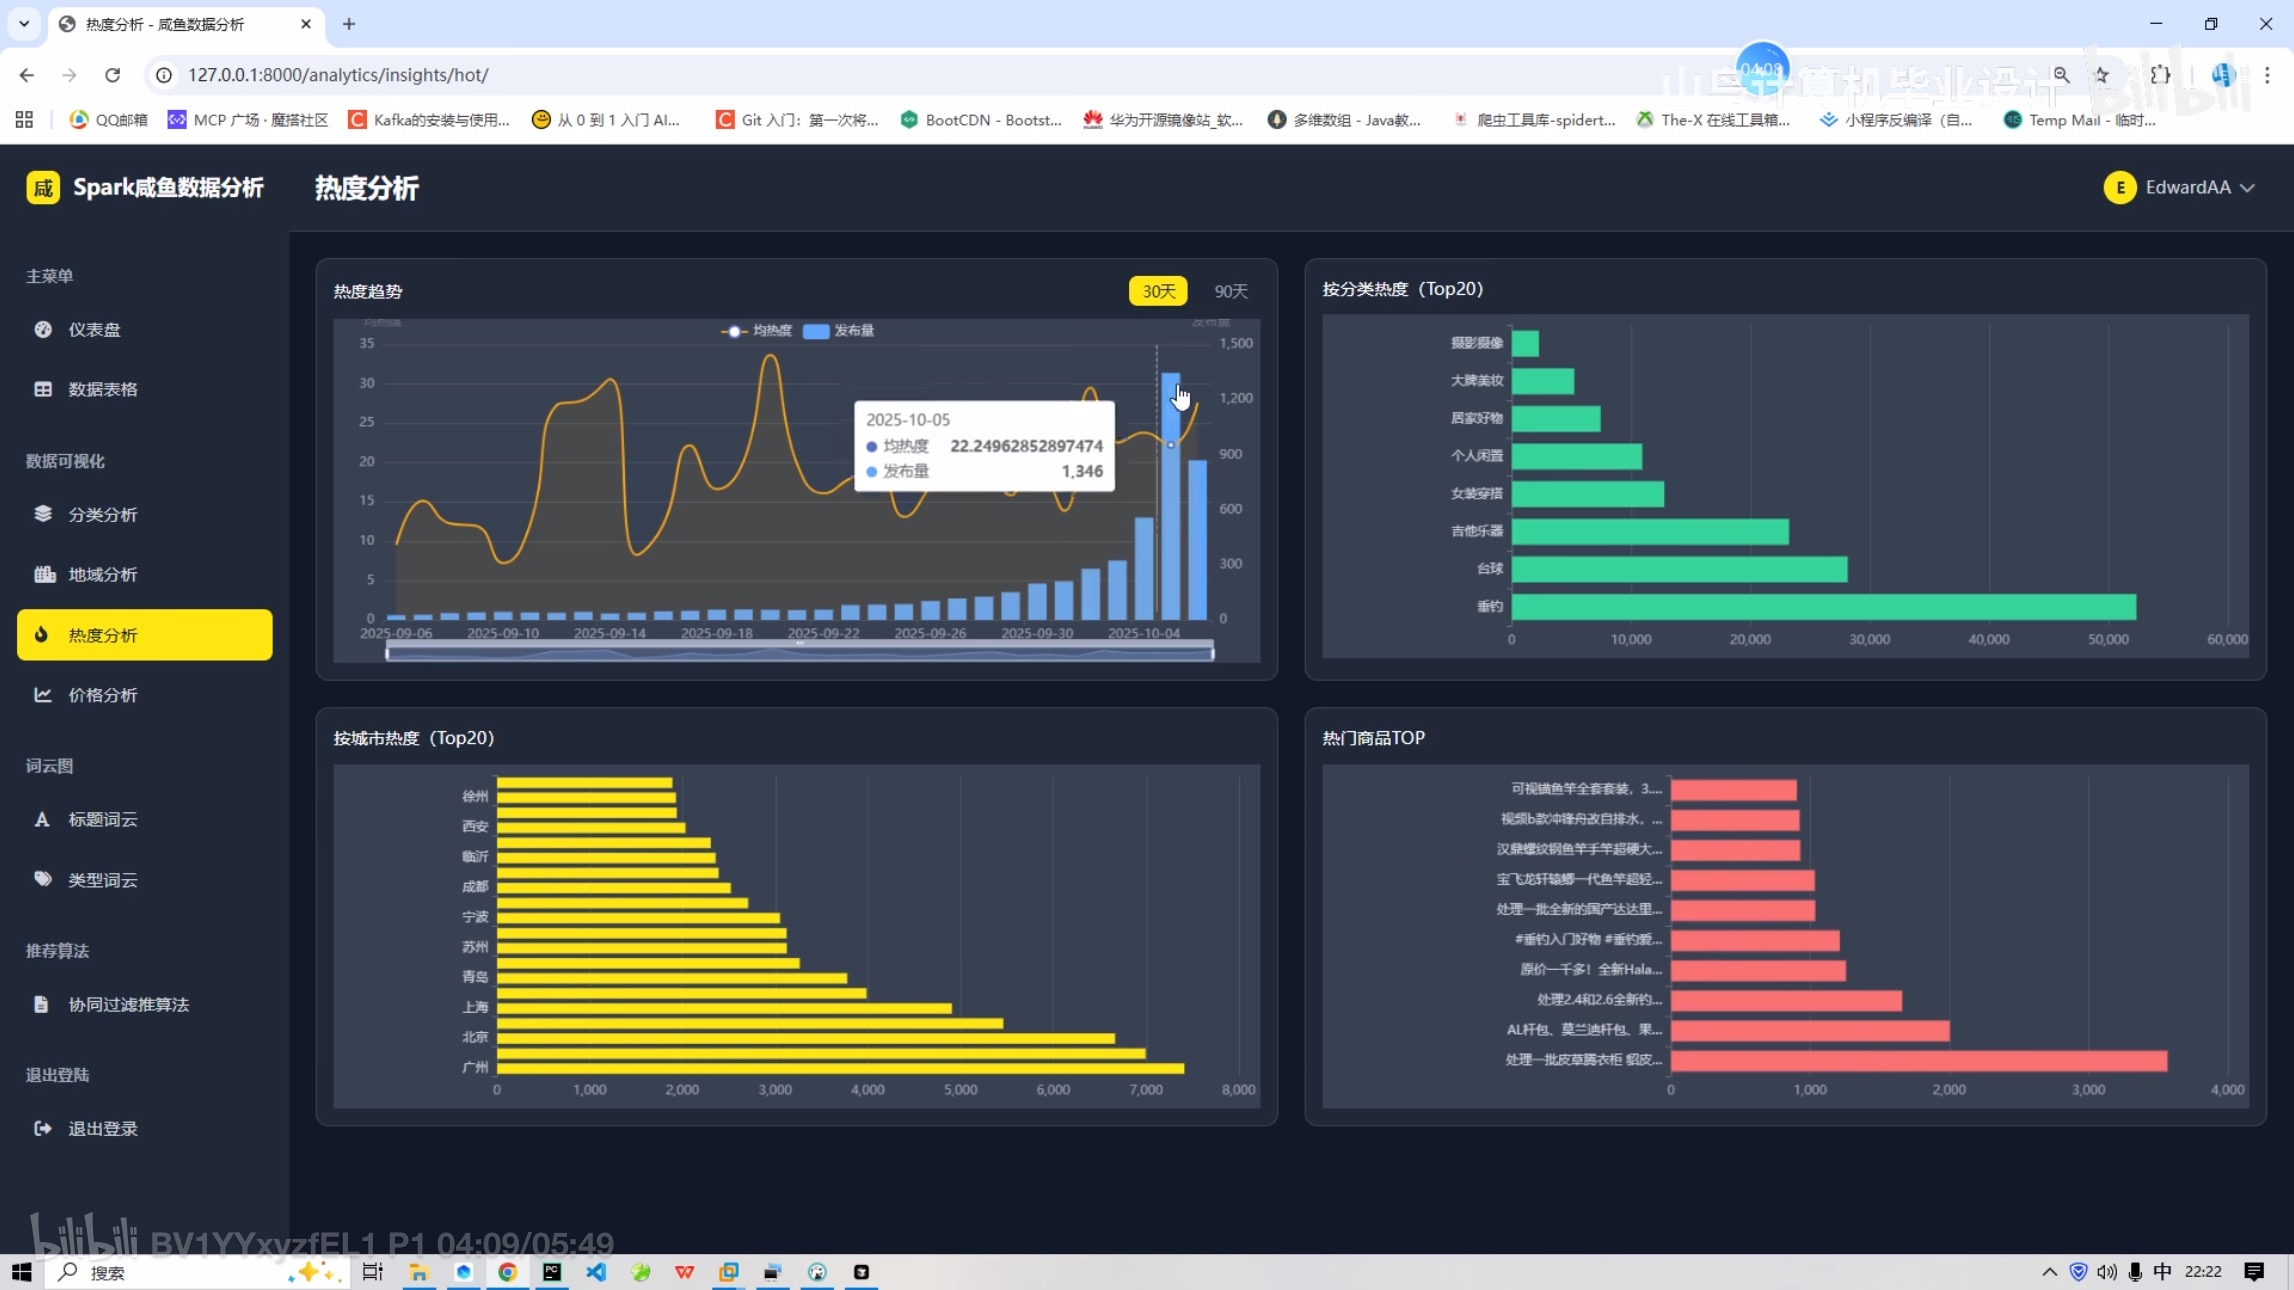Open the browser tab search chevron
Image resolution: width=2294 pixels, height=1290 pixels.
tap(24, 24)
